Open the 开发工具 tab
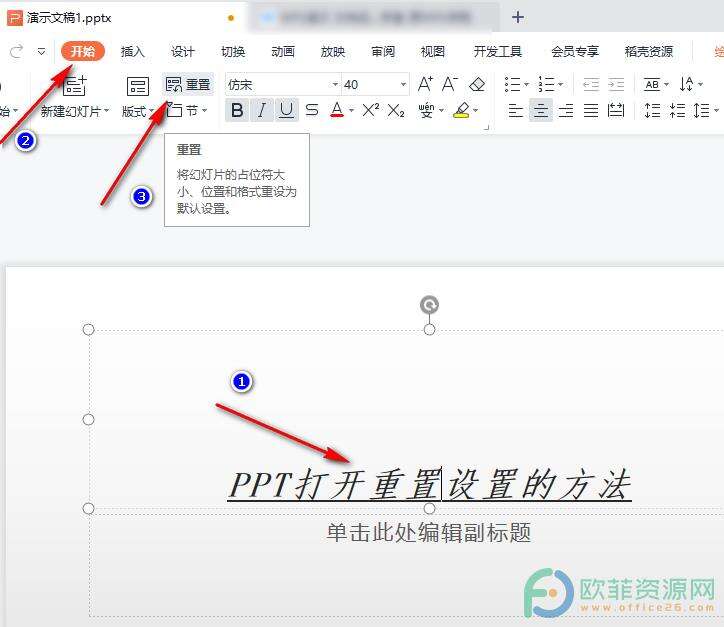The width and height of the screenshot is (724, 627). (x=497, y=52)
